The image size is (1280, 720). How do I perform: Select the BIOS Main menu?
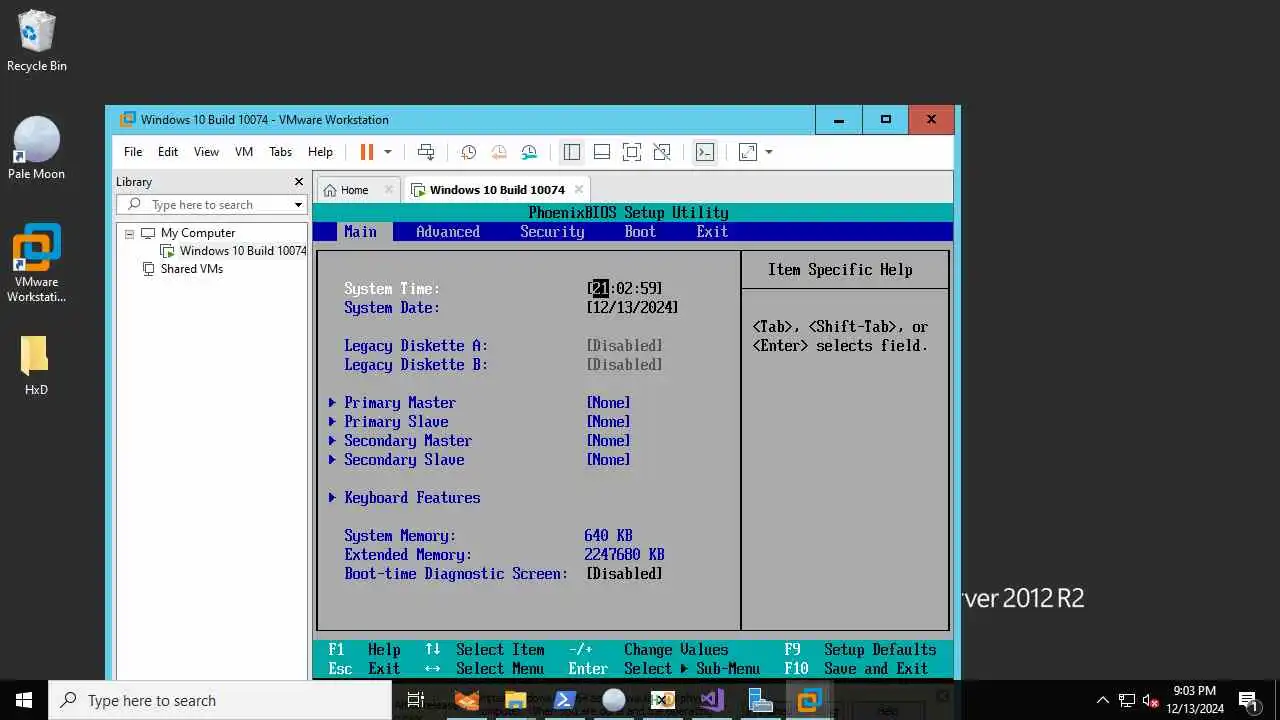[x=361, y=231]
